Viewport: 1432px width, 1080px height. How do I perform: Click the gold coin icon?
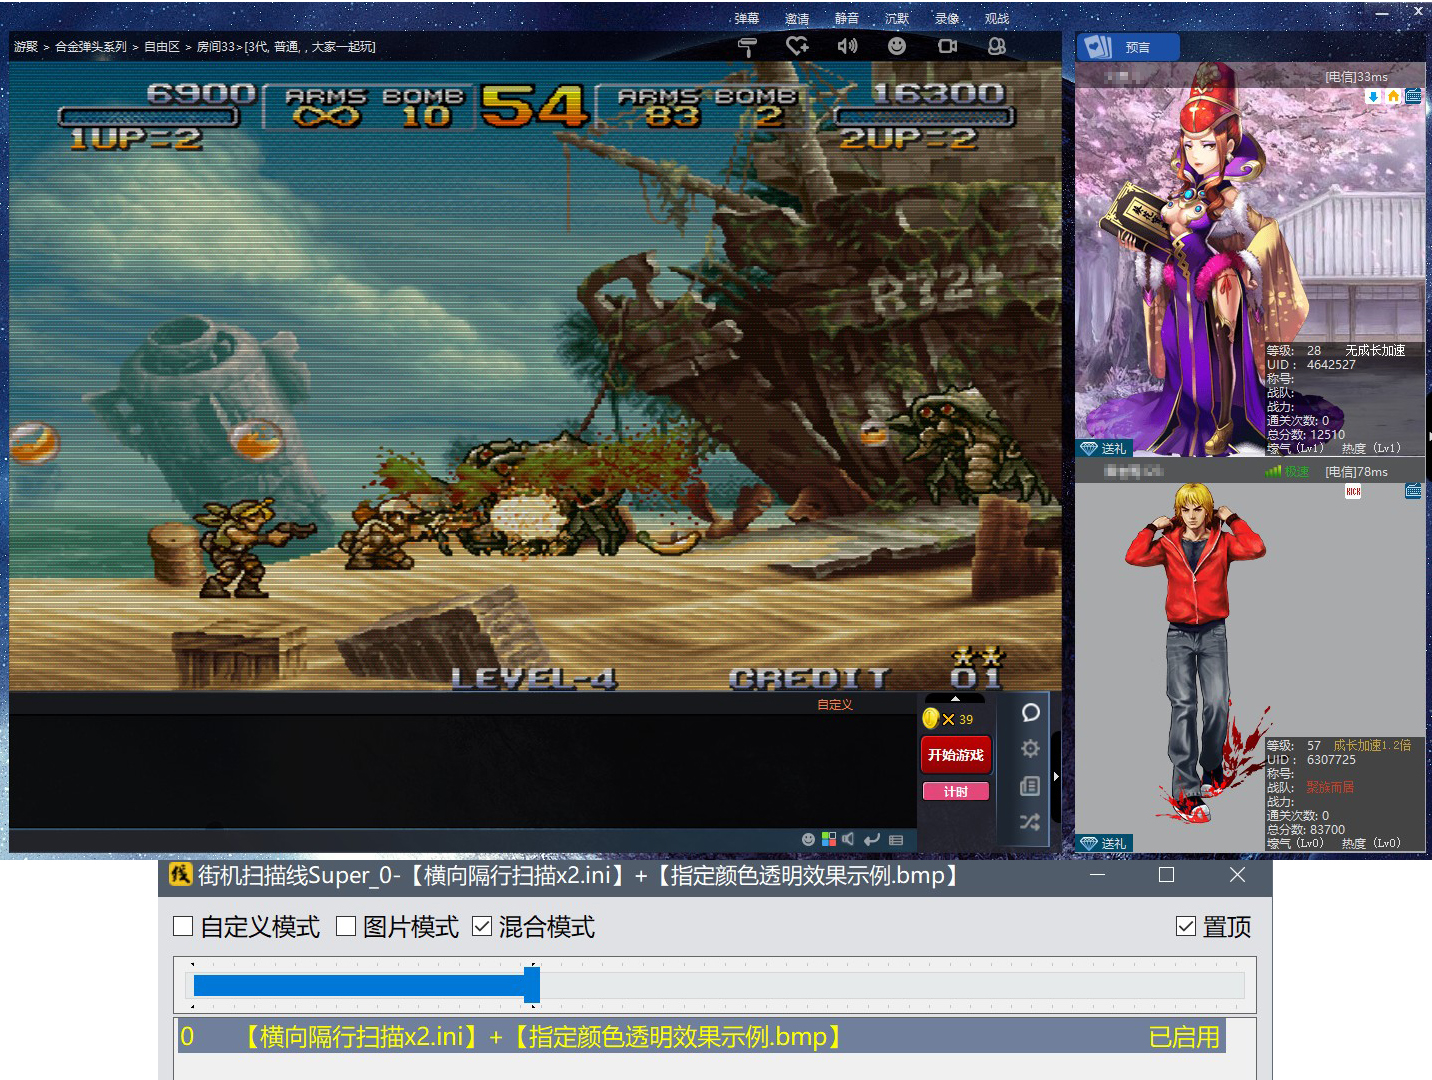[x=931, y=718]
